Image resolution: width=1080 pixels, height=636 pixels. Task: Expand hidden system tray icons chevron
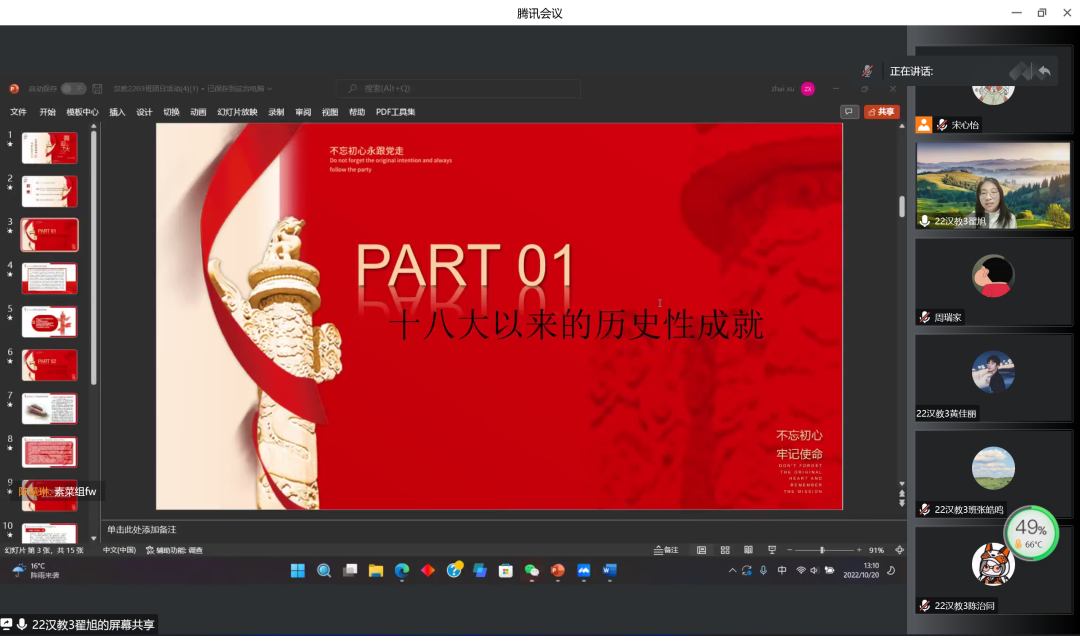click(732, 571)
